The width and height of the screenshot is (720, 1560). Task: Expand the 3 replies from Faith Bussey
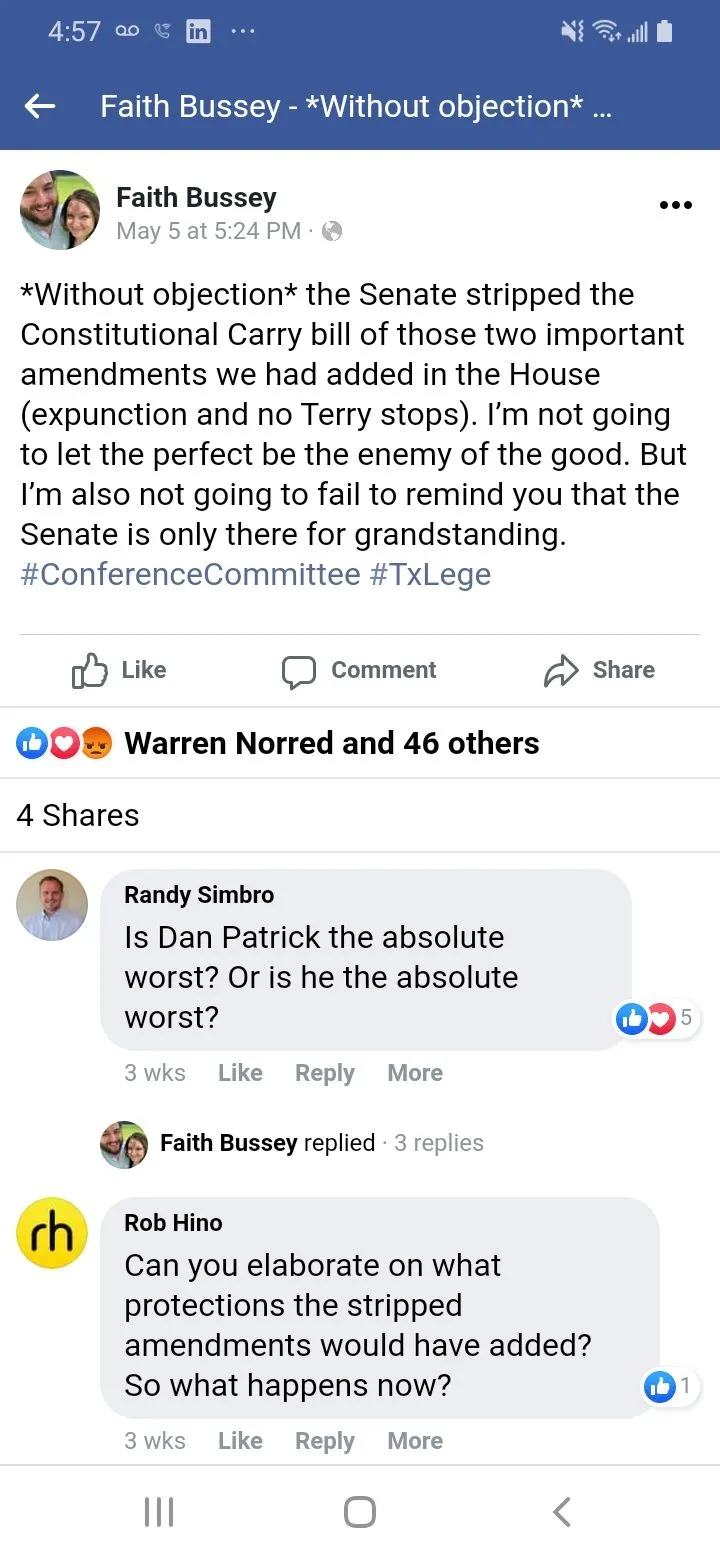[438, 1143]
